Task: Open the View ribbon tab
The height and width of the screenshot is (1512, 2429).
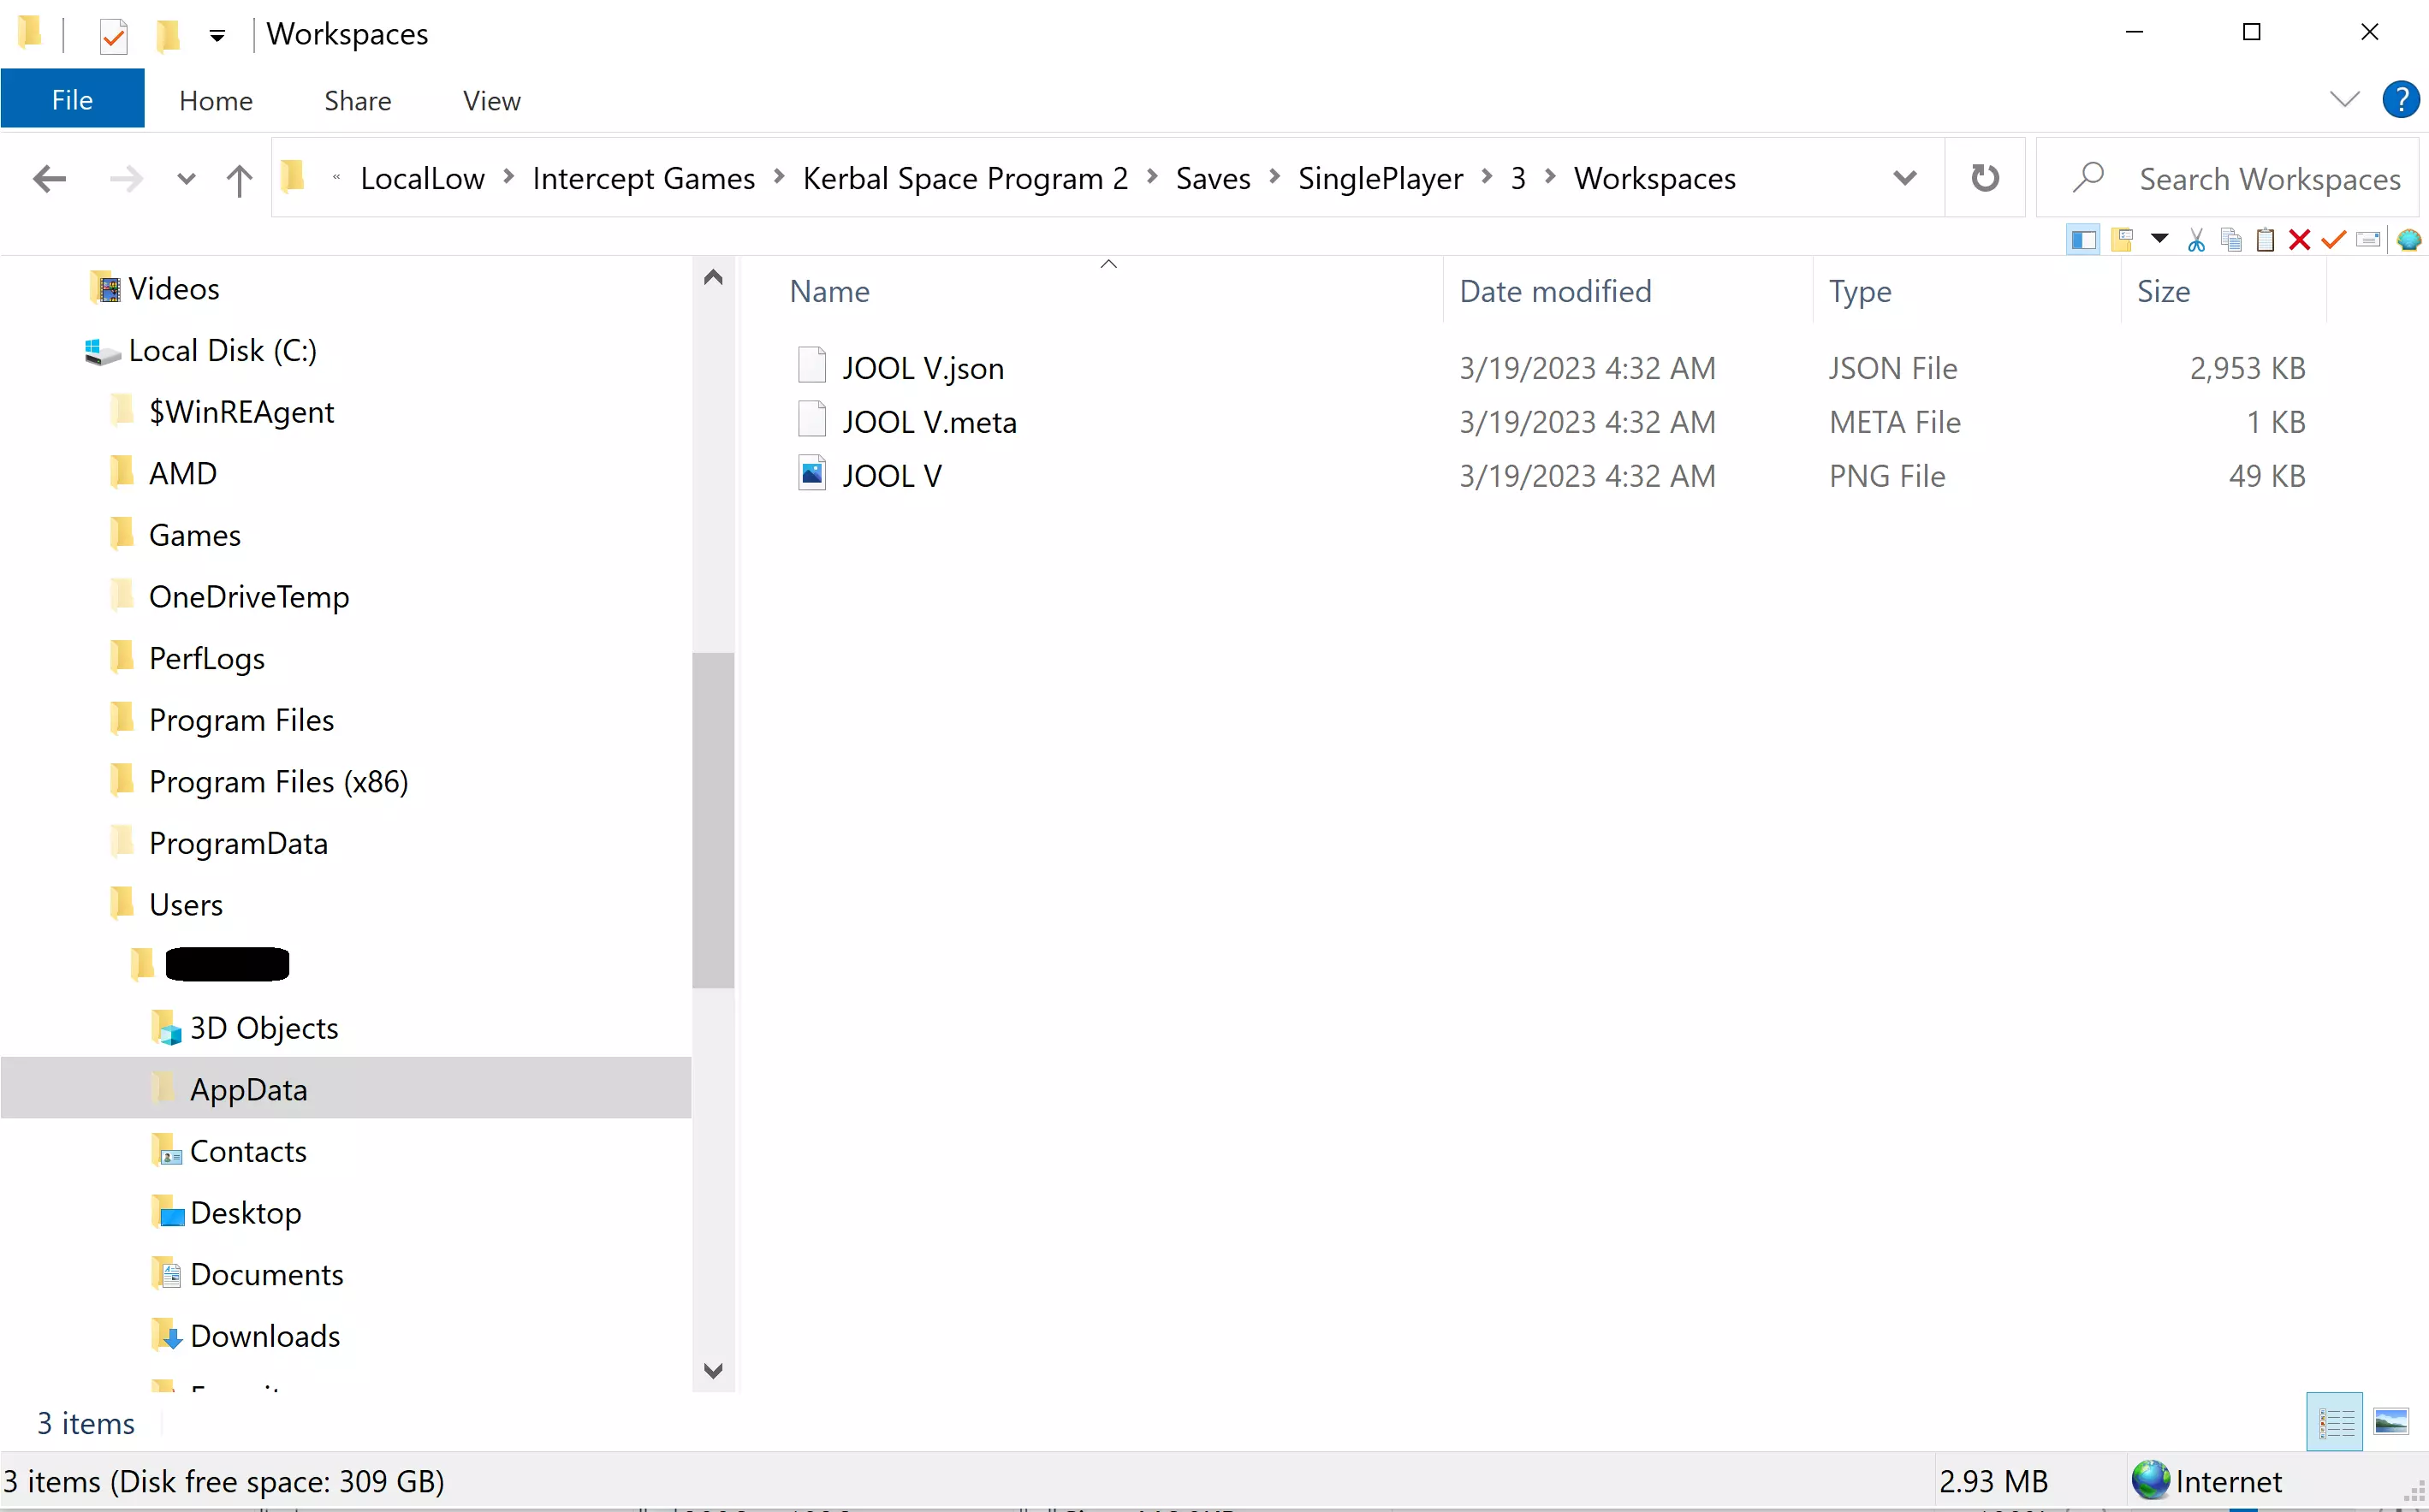Action: point(491,101)
